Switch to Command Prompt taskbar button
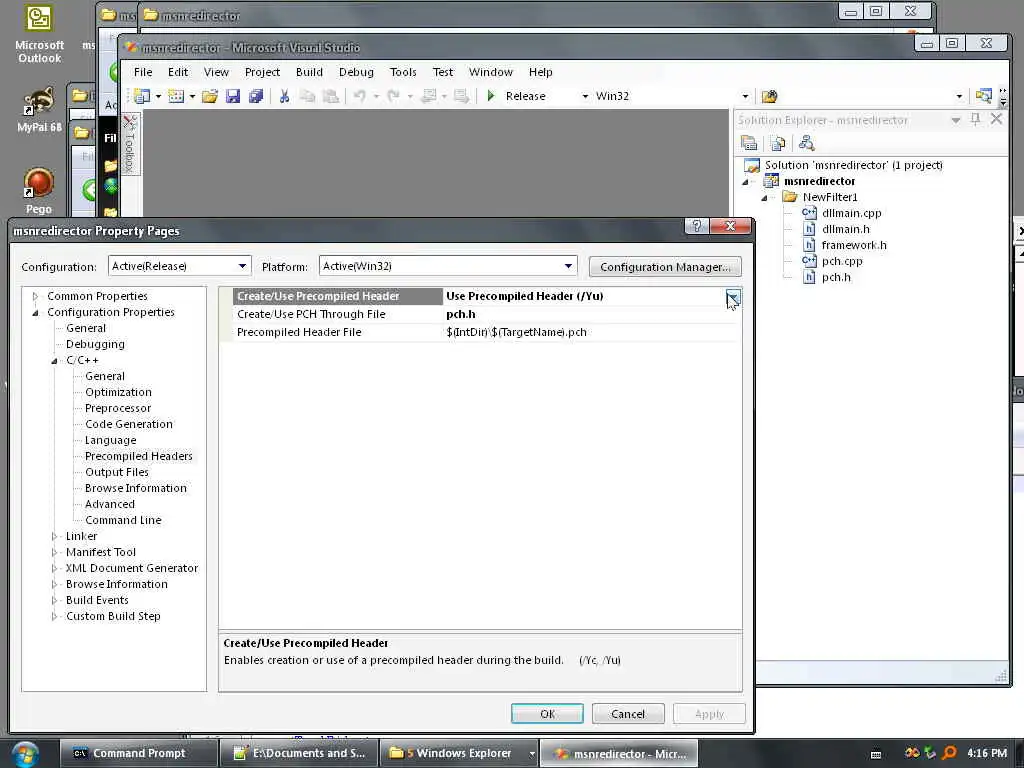 138,753
